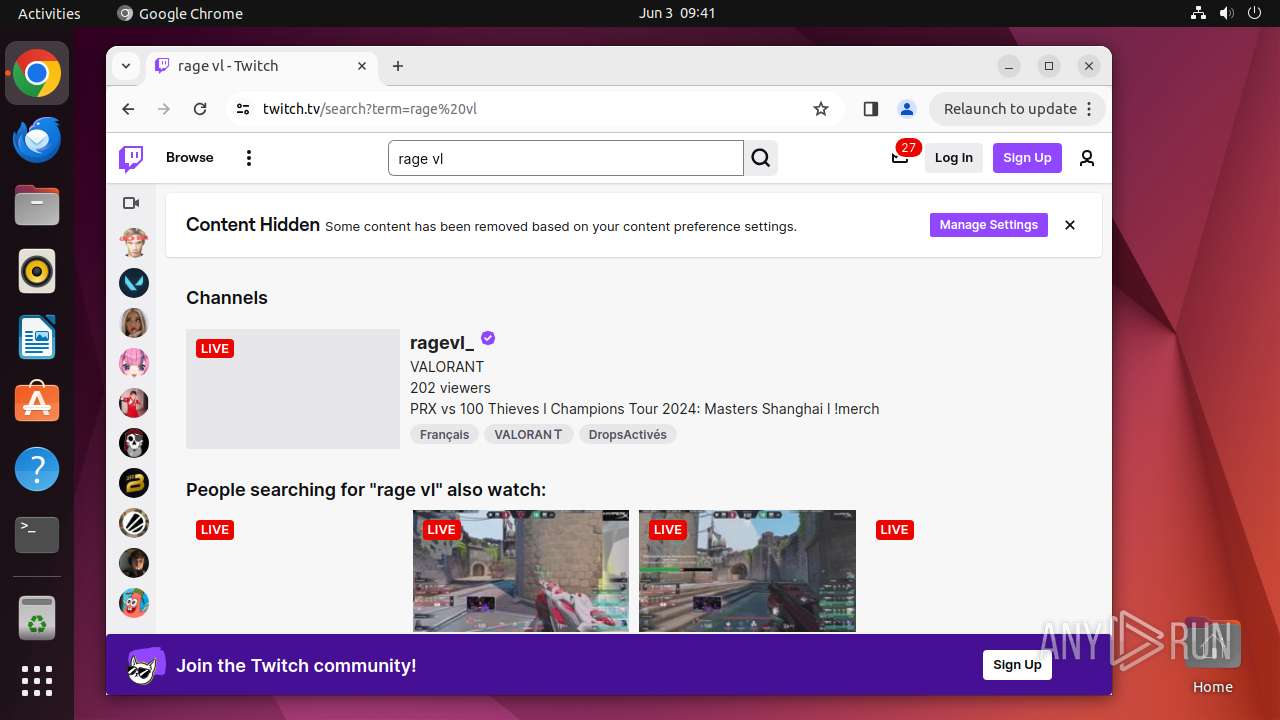The height and width of the screenshot is (720, 1280).
Task: Click the search magnifier button
Action: click(761, 158)
